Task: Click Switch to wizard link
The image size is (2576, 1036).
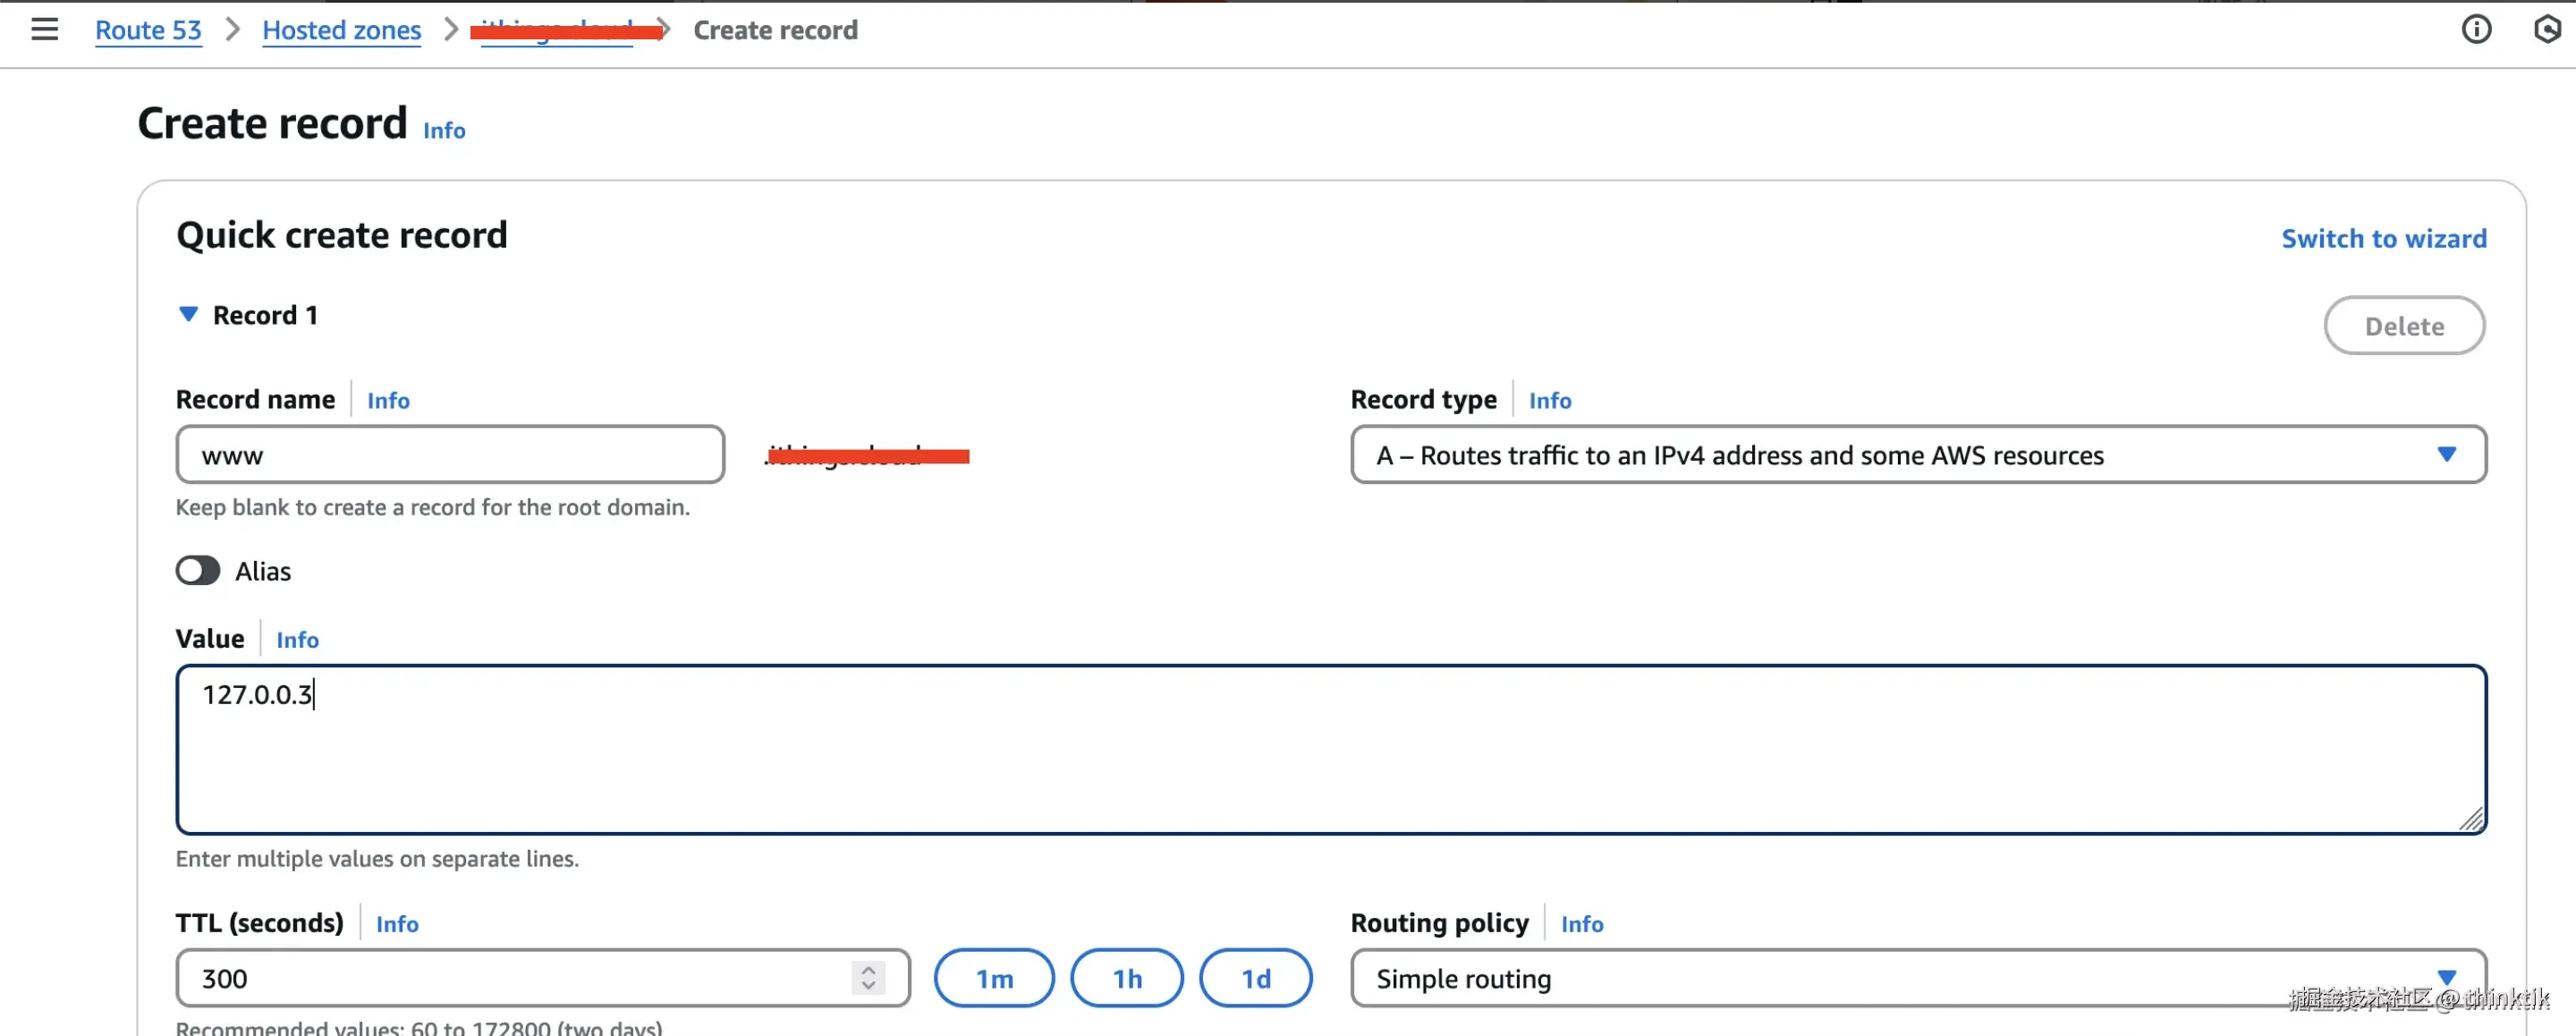Action: [x=2383, y=239]
